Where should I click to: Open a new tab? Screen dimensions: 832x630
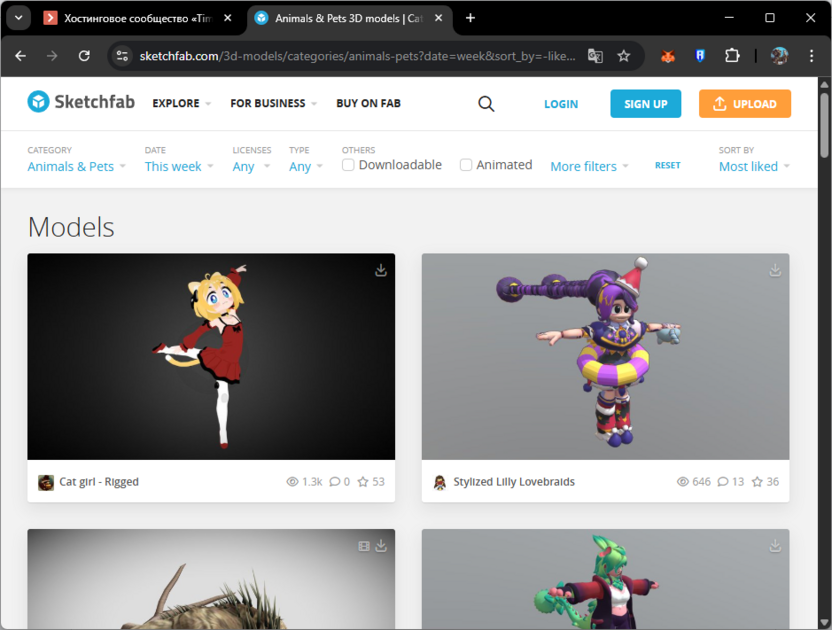click(470, 18)
